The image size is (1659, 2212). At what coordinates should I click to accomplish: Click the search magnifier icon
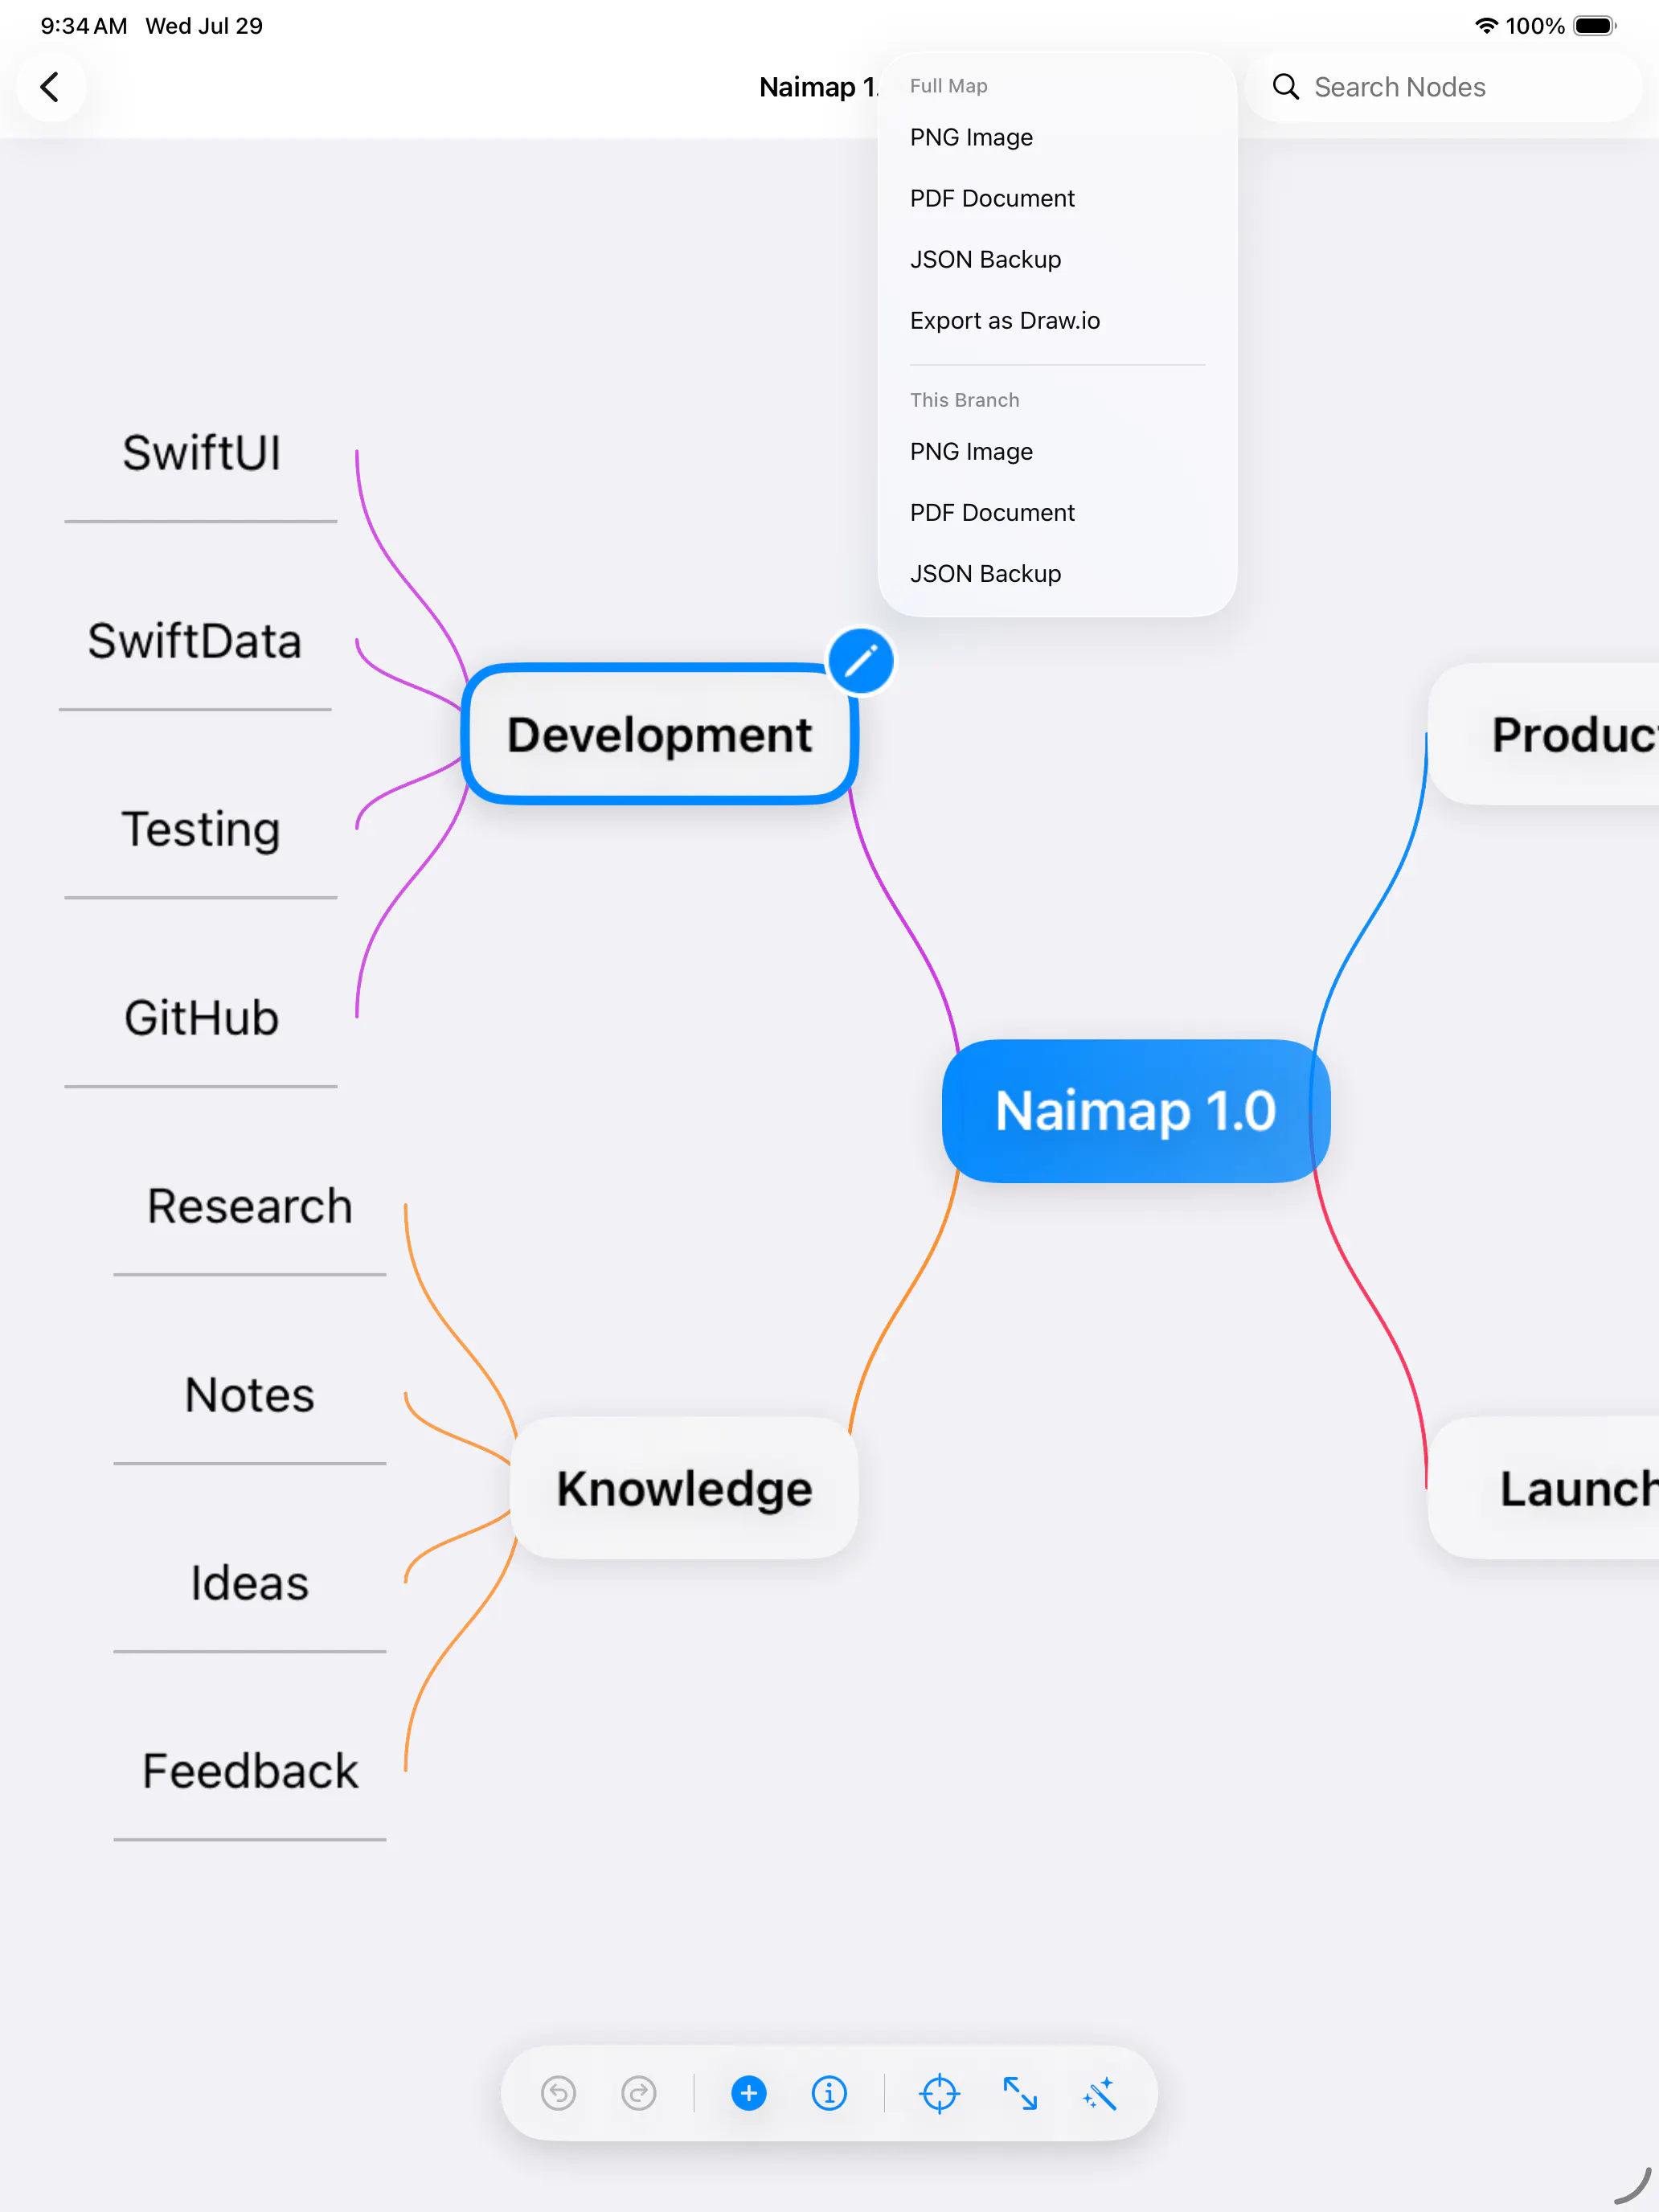(1286, 87)
